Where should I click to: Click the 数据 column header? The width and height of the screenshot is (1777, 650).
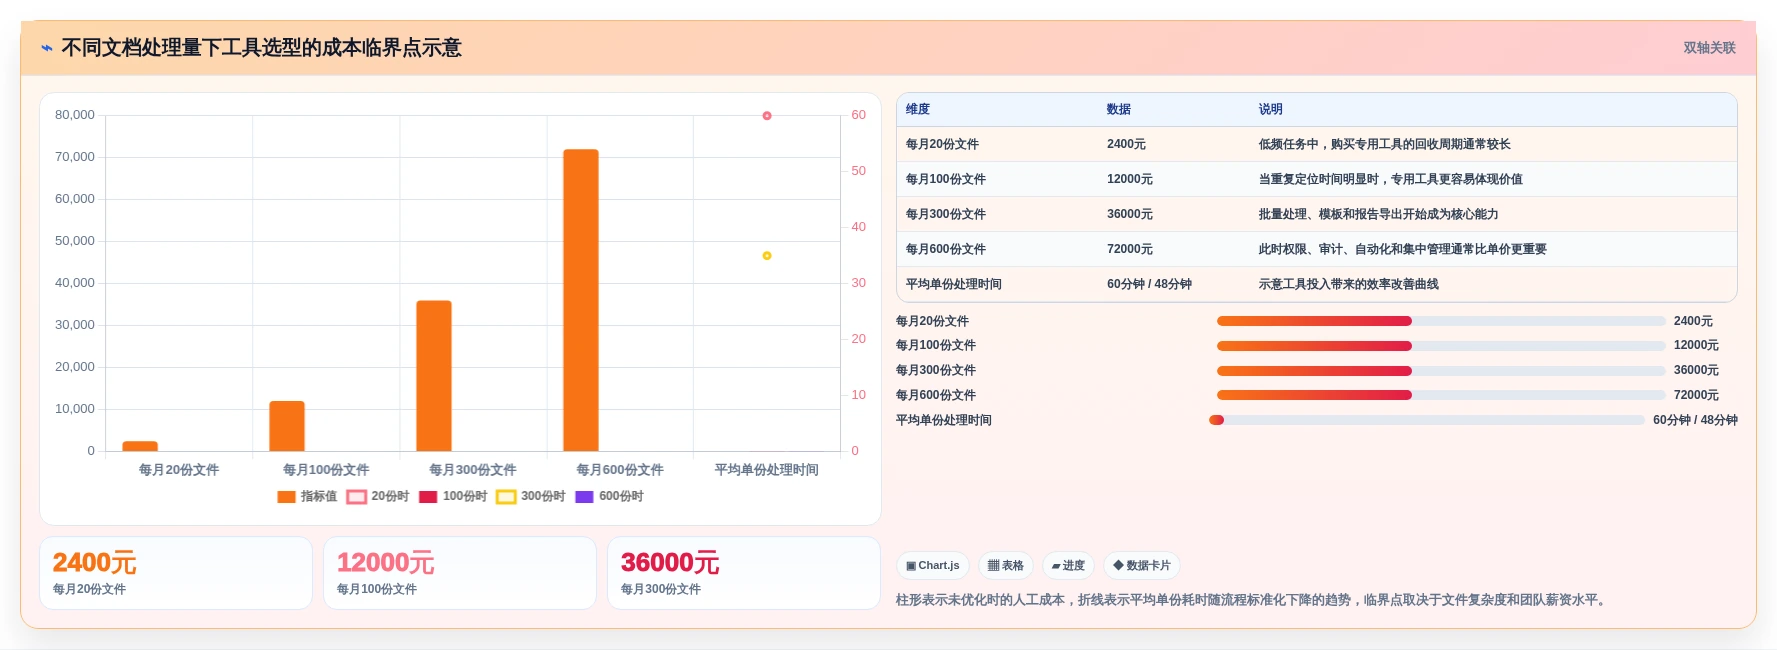tap(1119, 109)
